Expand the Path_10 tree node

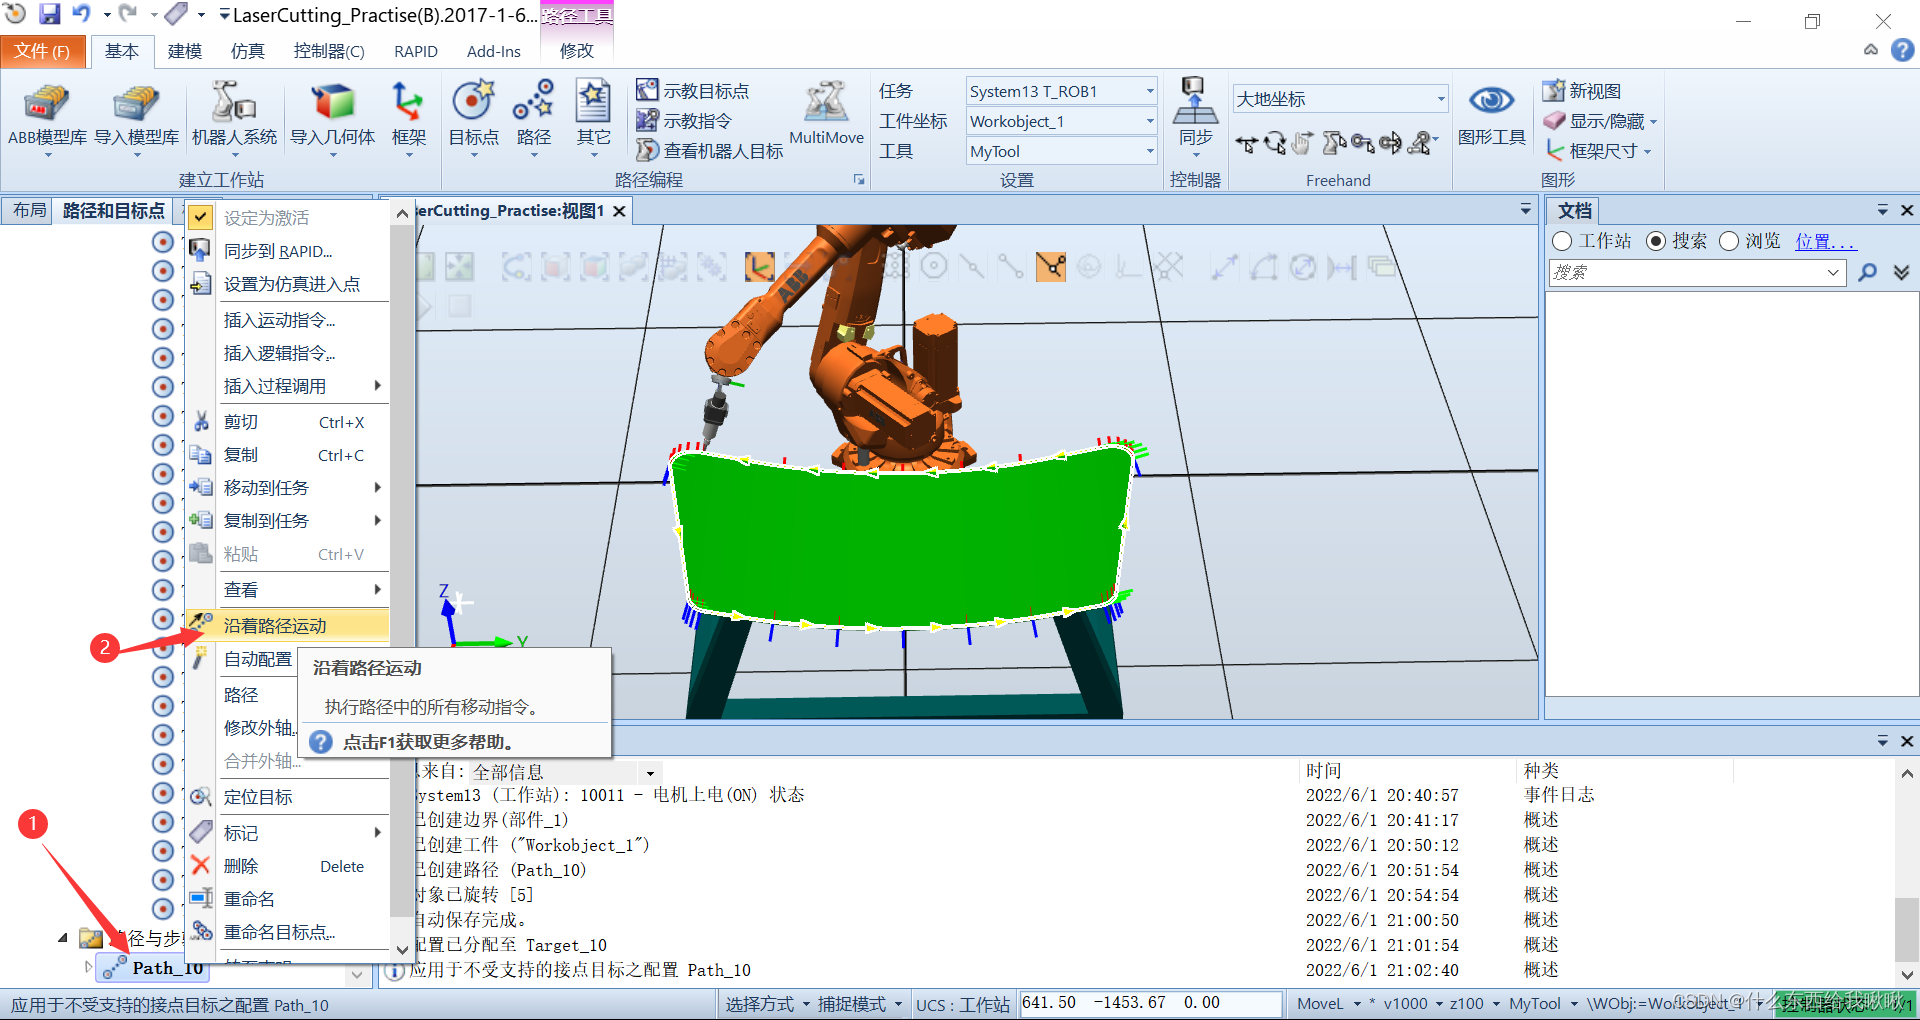coord(89,967)
